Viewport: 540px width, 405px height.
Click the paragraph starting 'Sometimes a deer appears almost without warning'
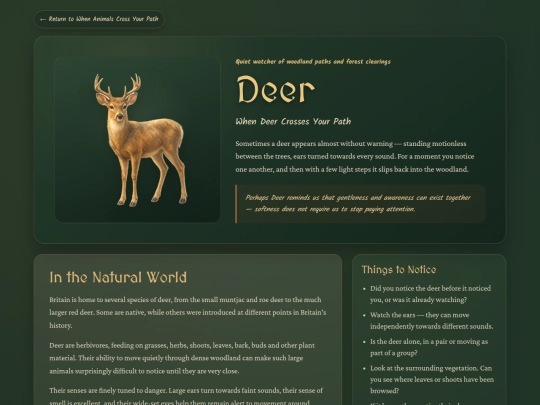(355, 156)
